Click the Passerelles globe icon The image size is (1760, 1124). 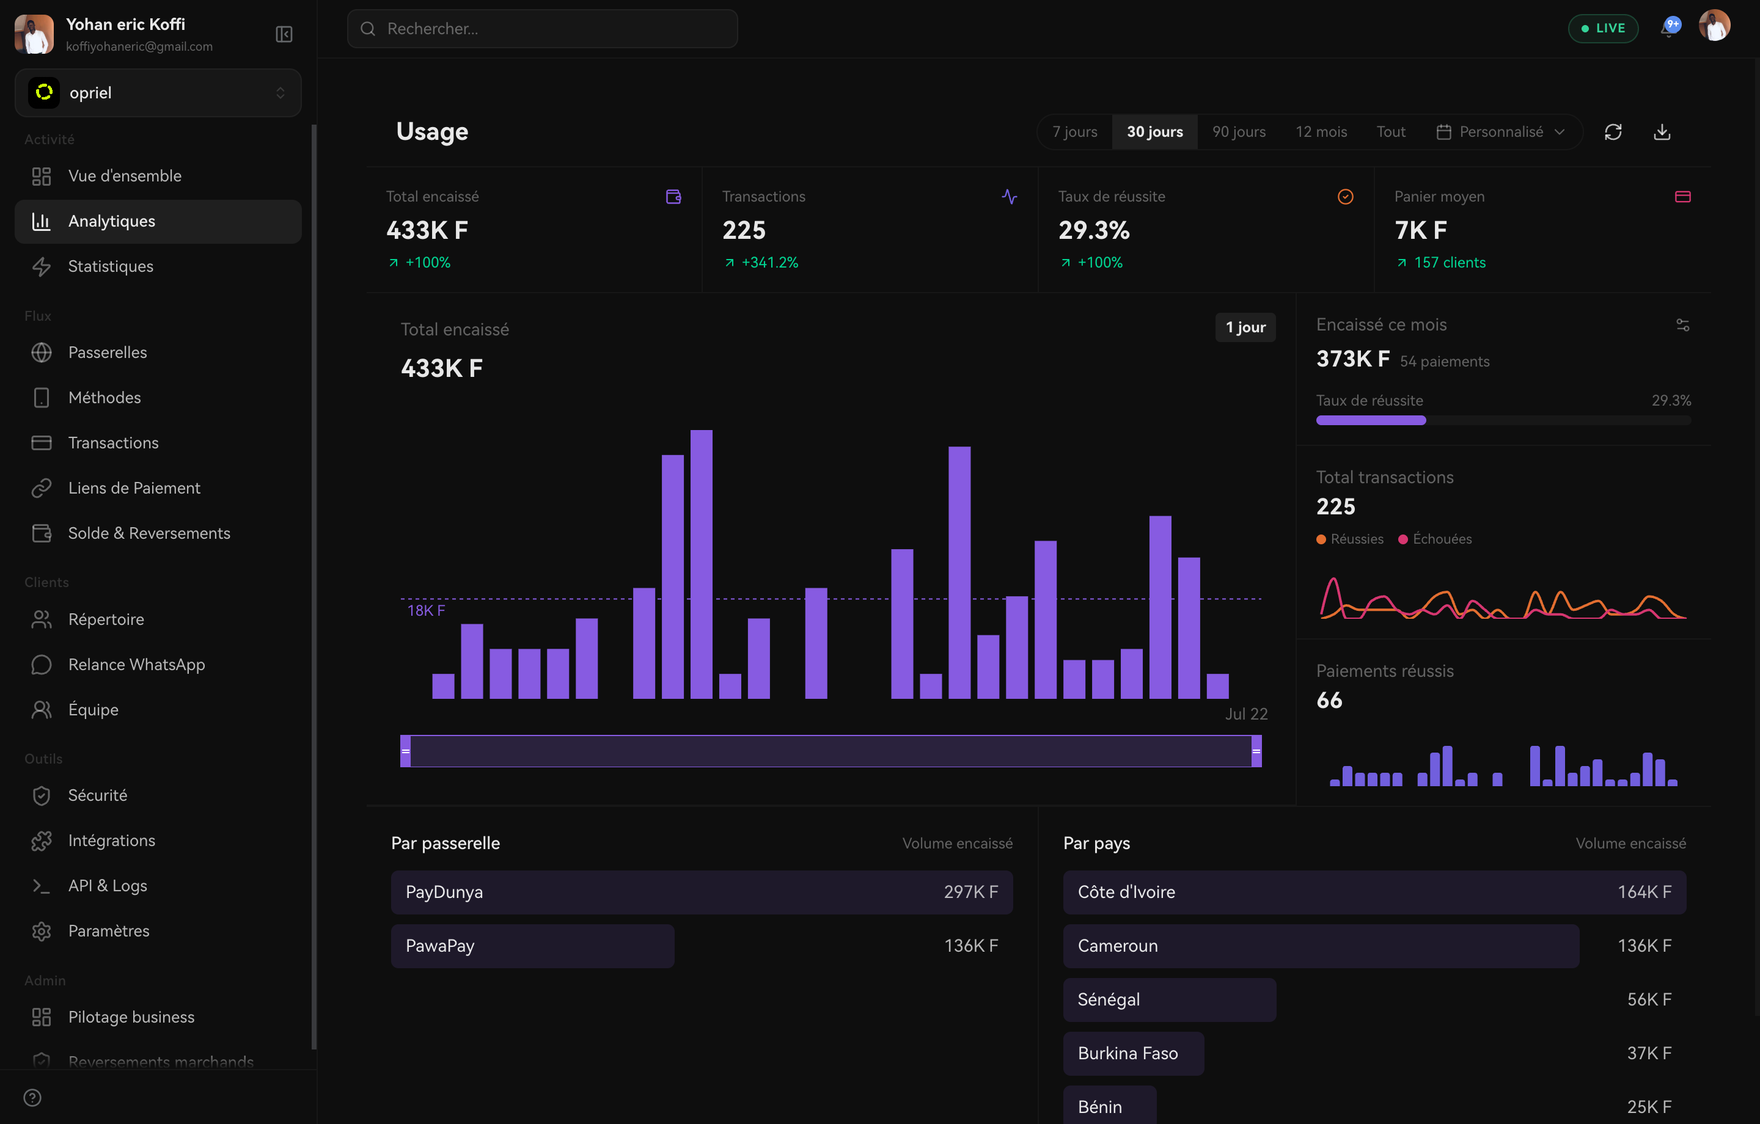tap(41, 353)
